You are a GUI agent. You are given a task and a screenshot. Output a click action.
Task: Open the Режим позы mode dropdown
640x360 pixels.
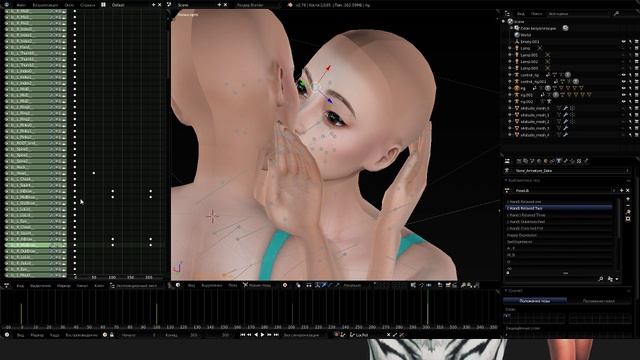click(260, 285)
